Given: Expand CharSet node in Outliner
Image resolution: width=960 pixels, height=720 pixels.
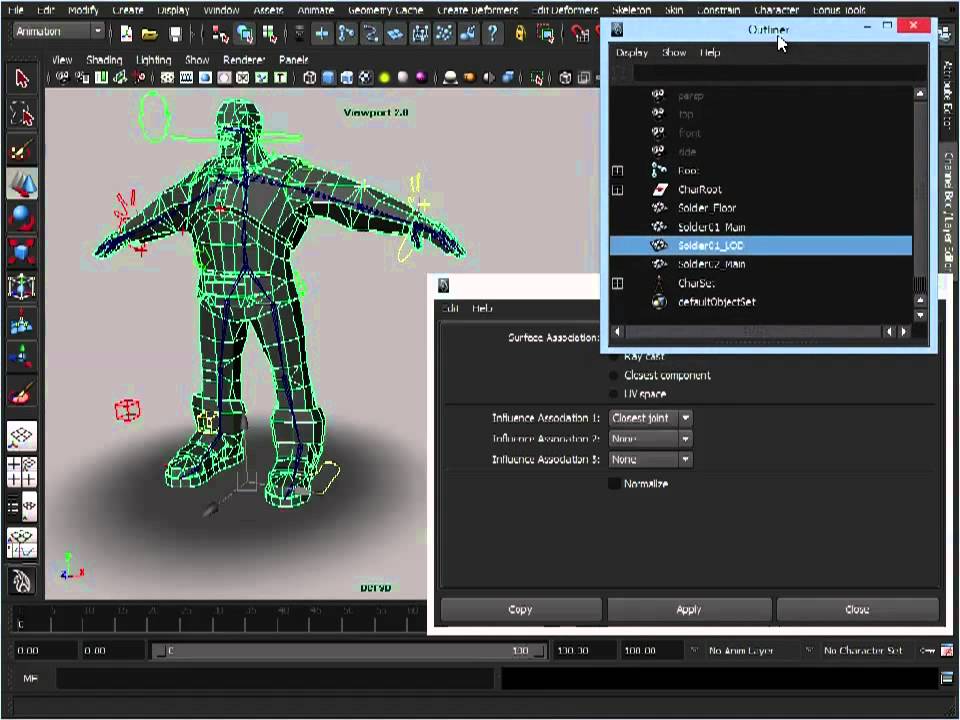Looking at the screenshot, I should 618,283.
